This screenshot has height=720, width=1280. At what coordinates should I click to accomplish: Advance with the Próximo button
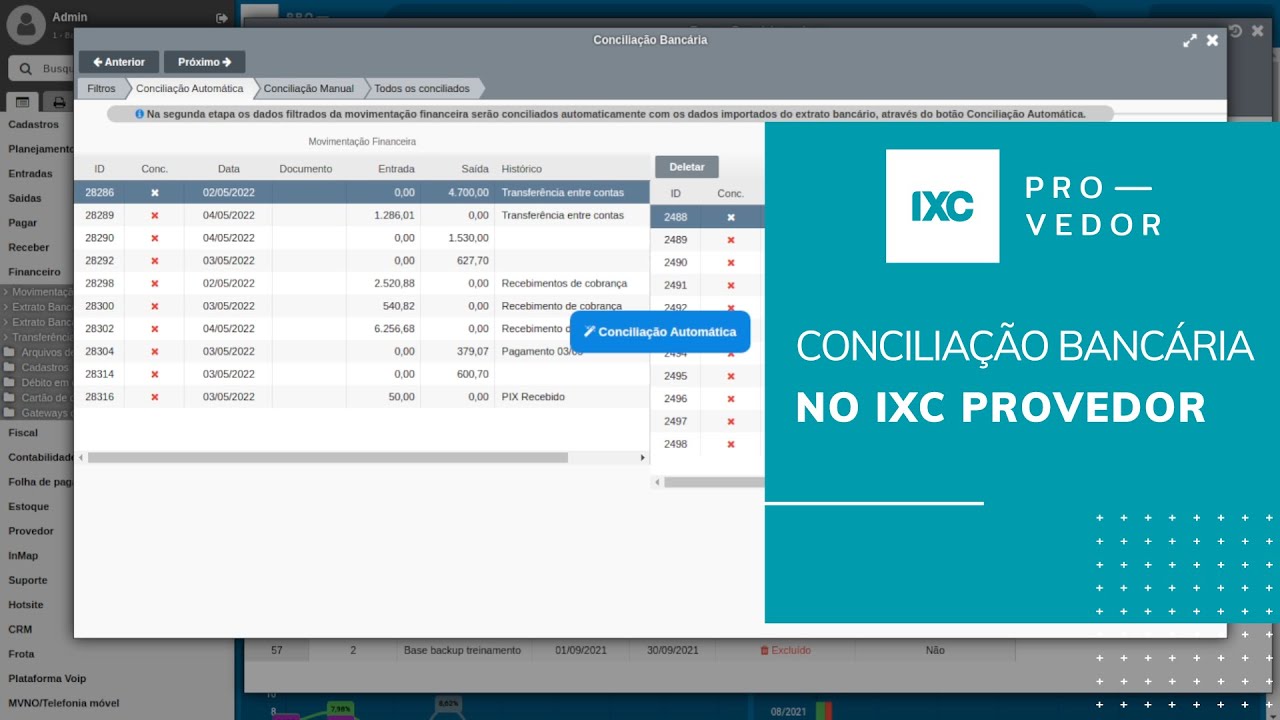204,62
